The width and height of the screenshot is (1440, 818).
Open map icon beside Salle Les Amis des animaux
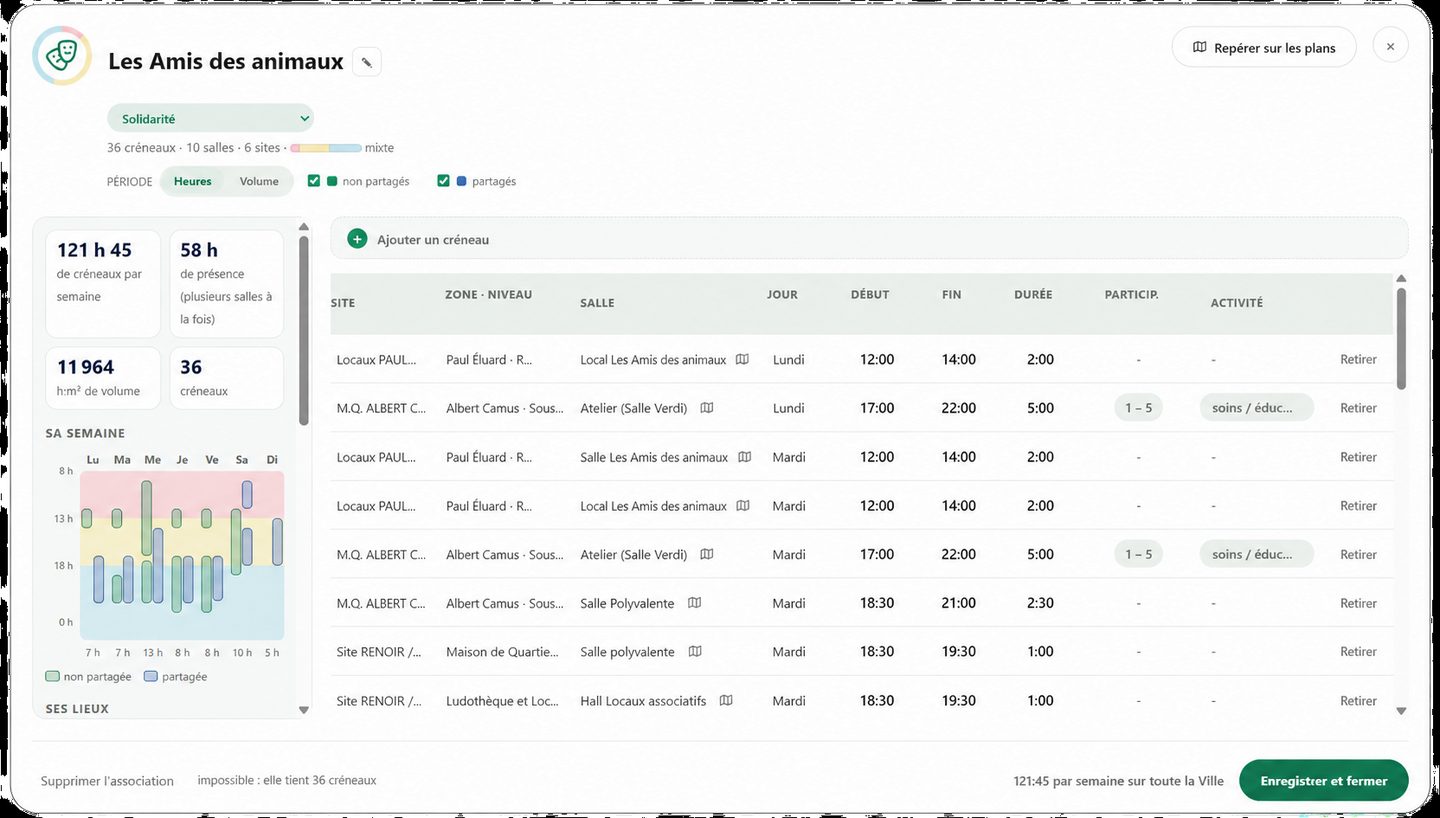tap(744, 457)
